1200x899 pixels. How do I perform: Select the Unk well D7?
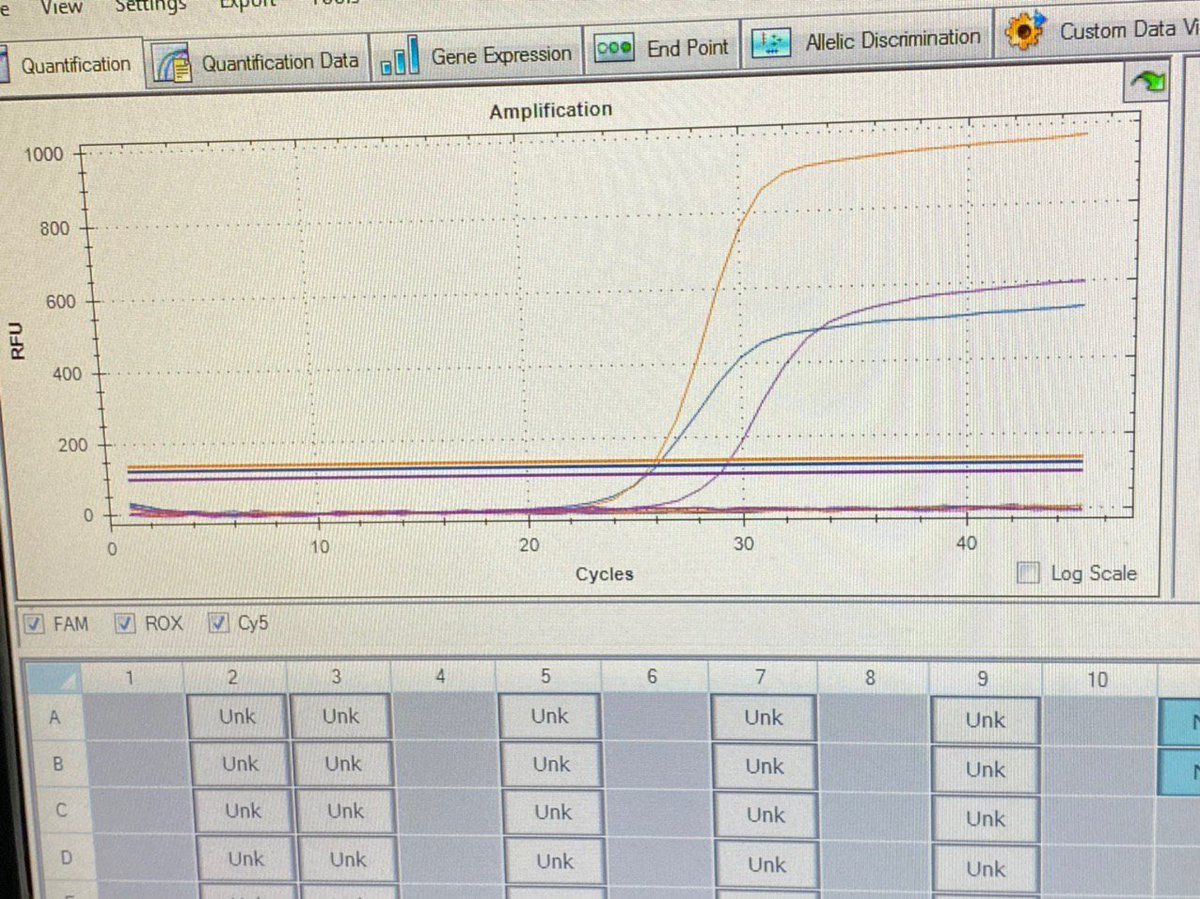(767, 864)
